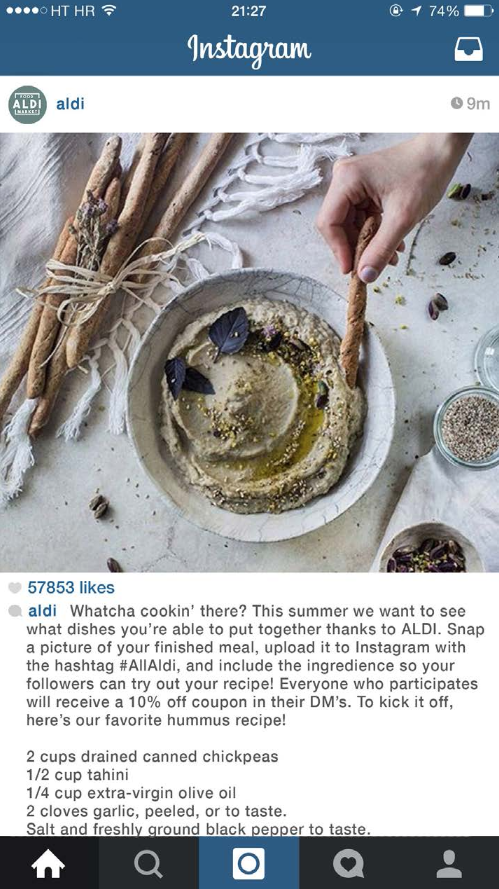This screenshot has width=499, height=889.
Task: Open the Profile person tab
Action: pos(449,863)
